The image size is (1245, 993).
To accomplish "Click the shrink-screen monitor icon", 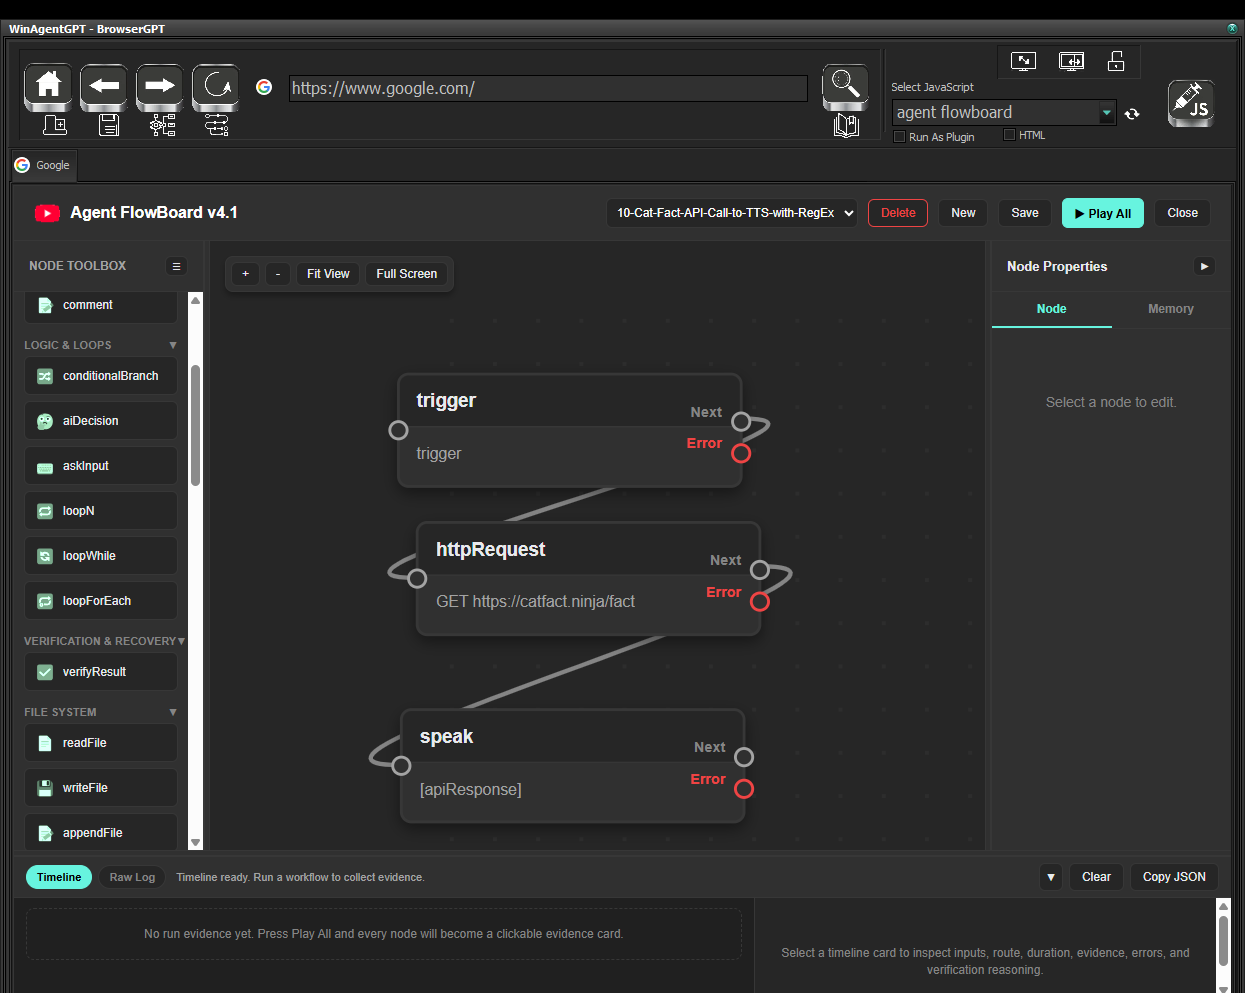I will click(x=1023, y=62).
